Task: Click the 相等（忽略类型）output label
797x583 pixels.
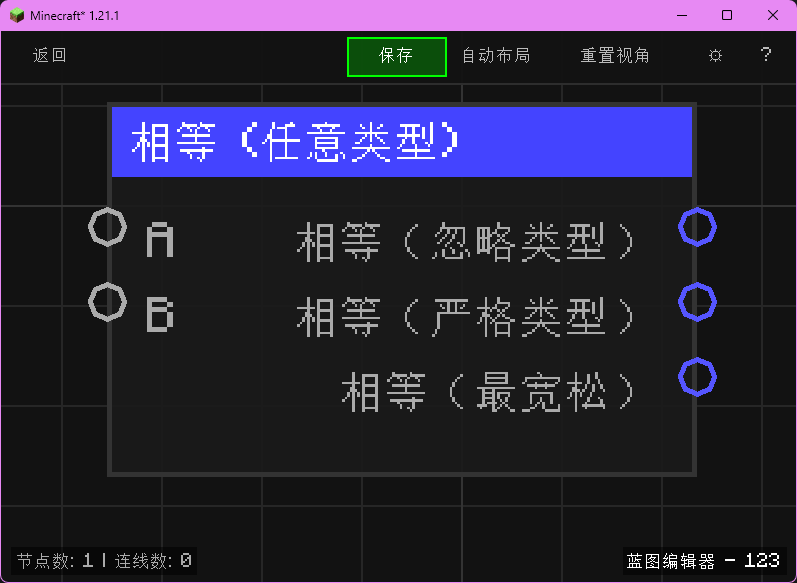Action: tap(466, 242)
